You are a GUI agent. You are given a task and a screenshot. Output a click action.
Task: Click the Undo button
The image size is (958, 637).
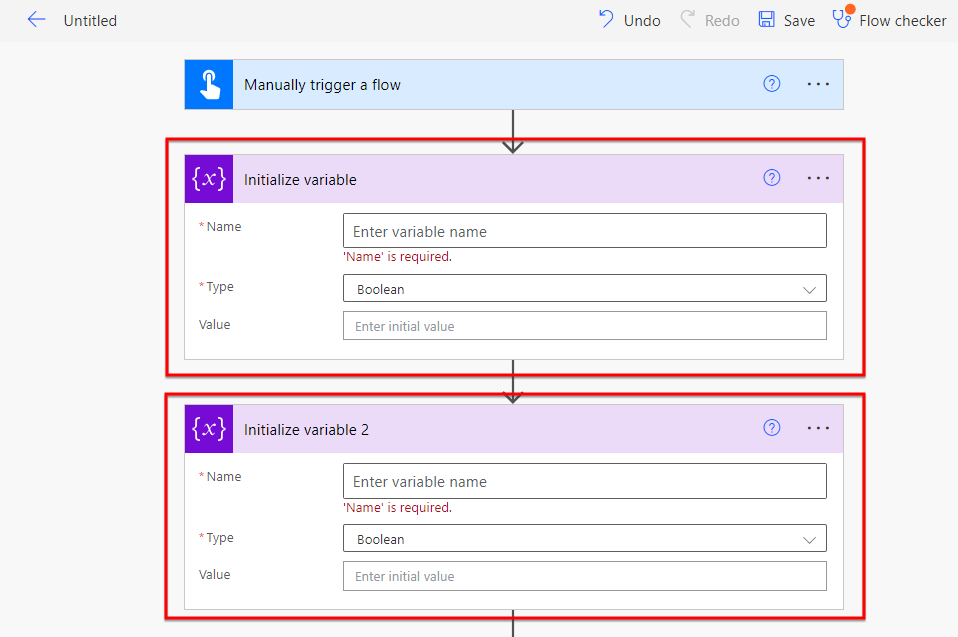629,20
